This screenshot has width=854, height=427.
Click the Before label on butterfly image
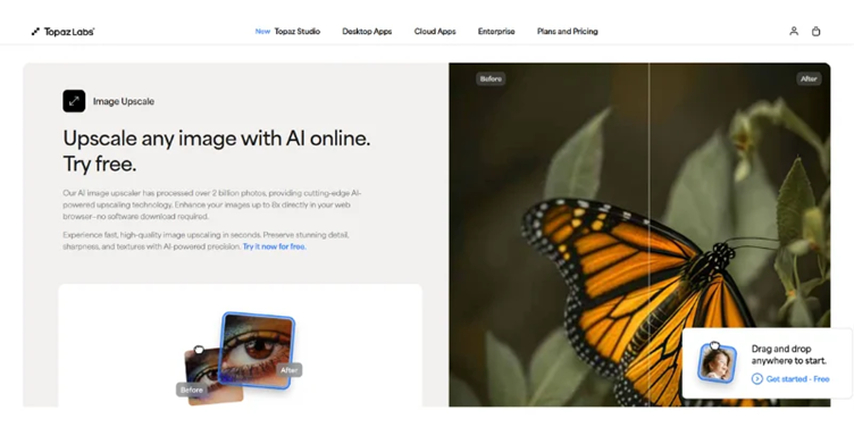click(x=491, y=79)
